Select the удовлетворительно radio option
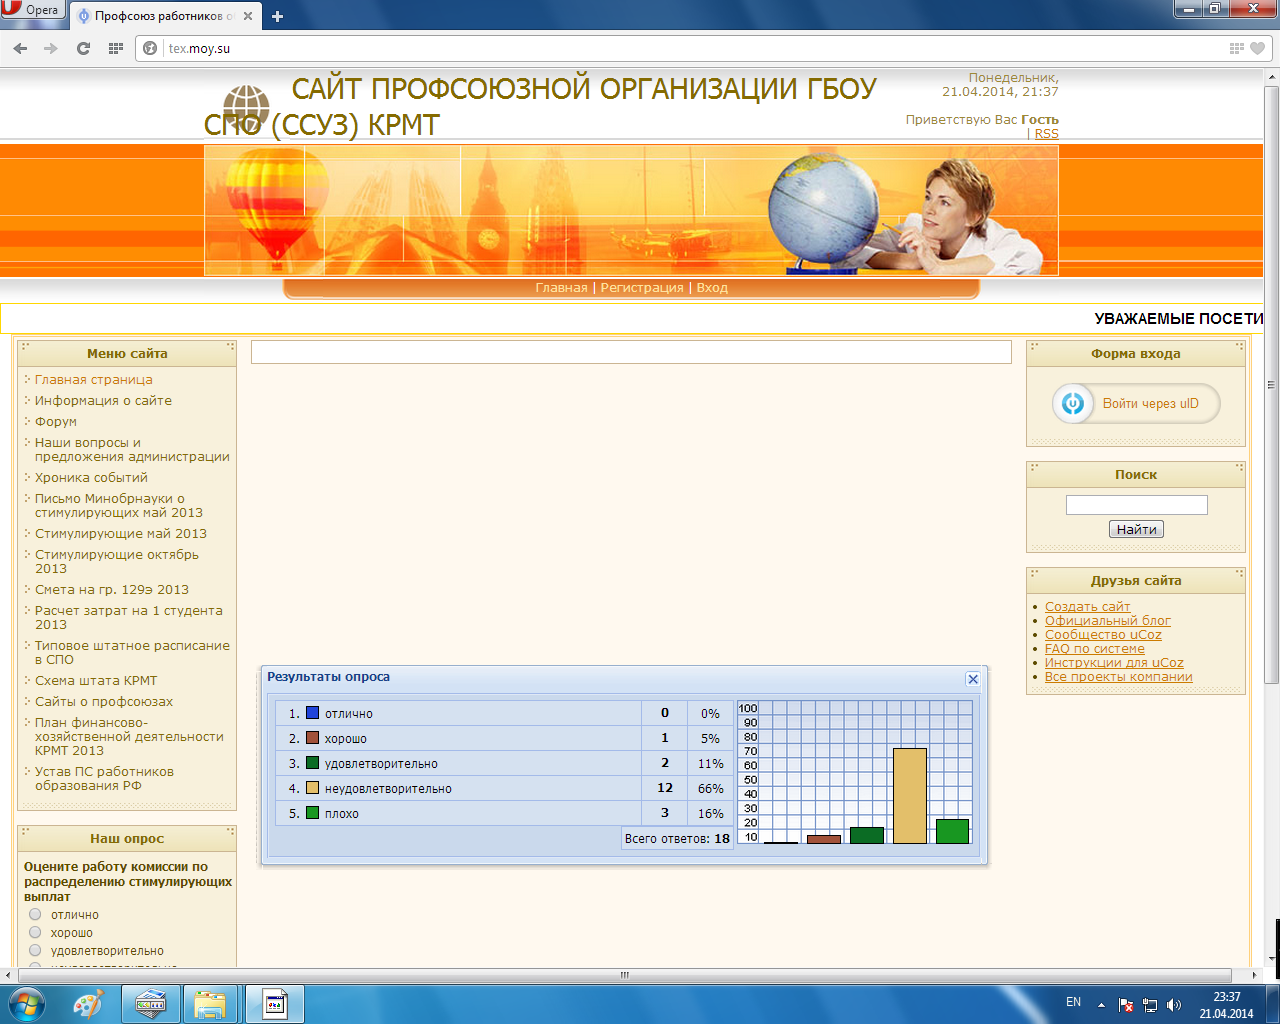Viewport: 1280px width, 1024px height. click(35, 950)
